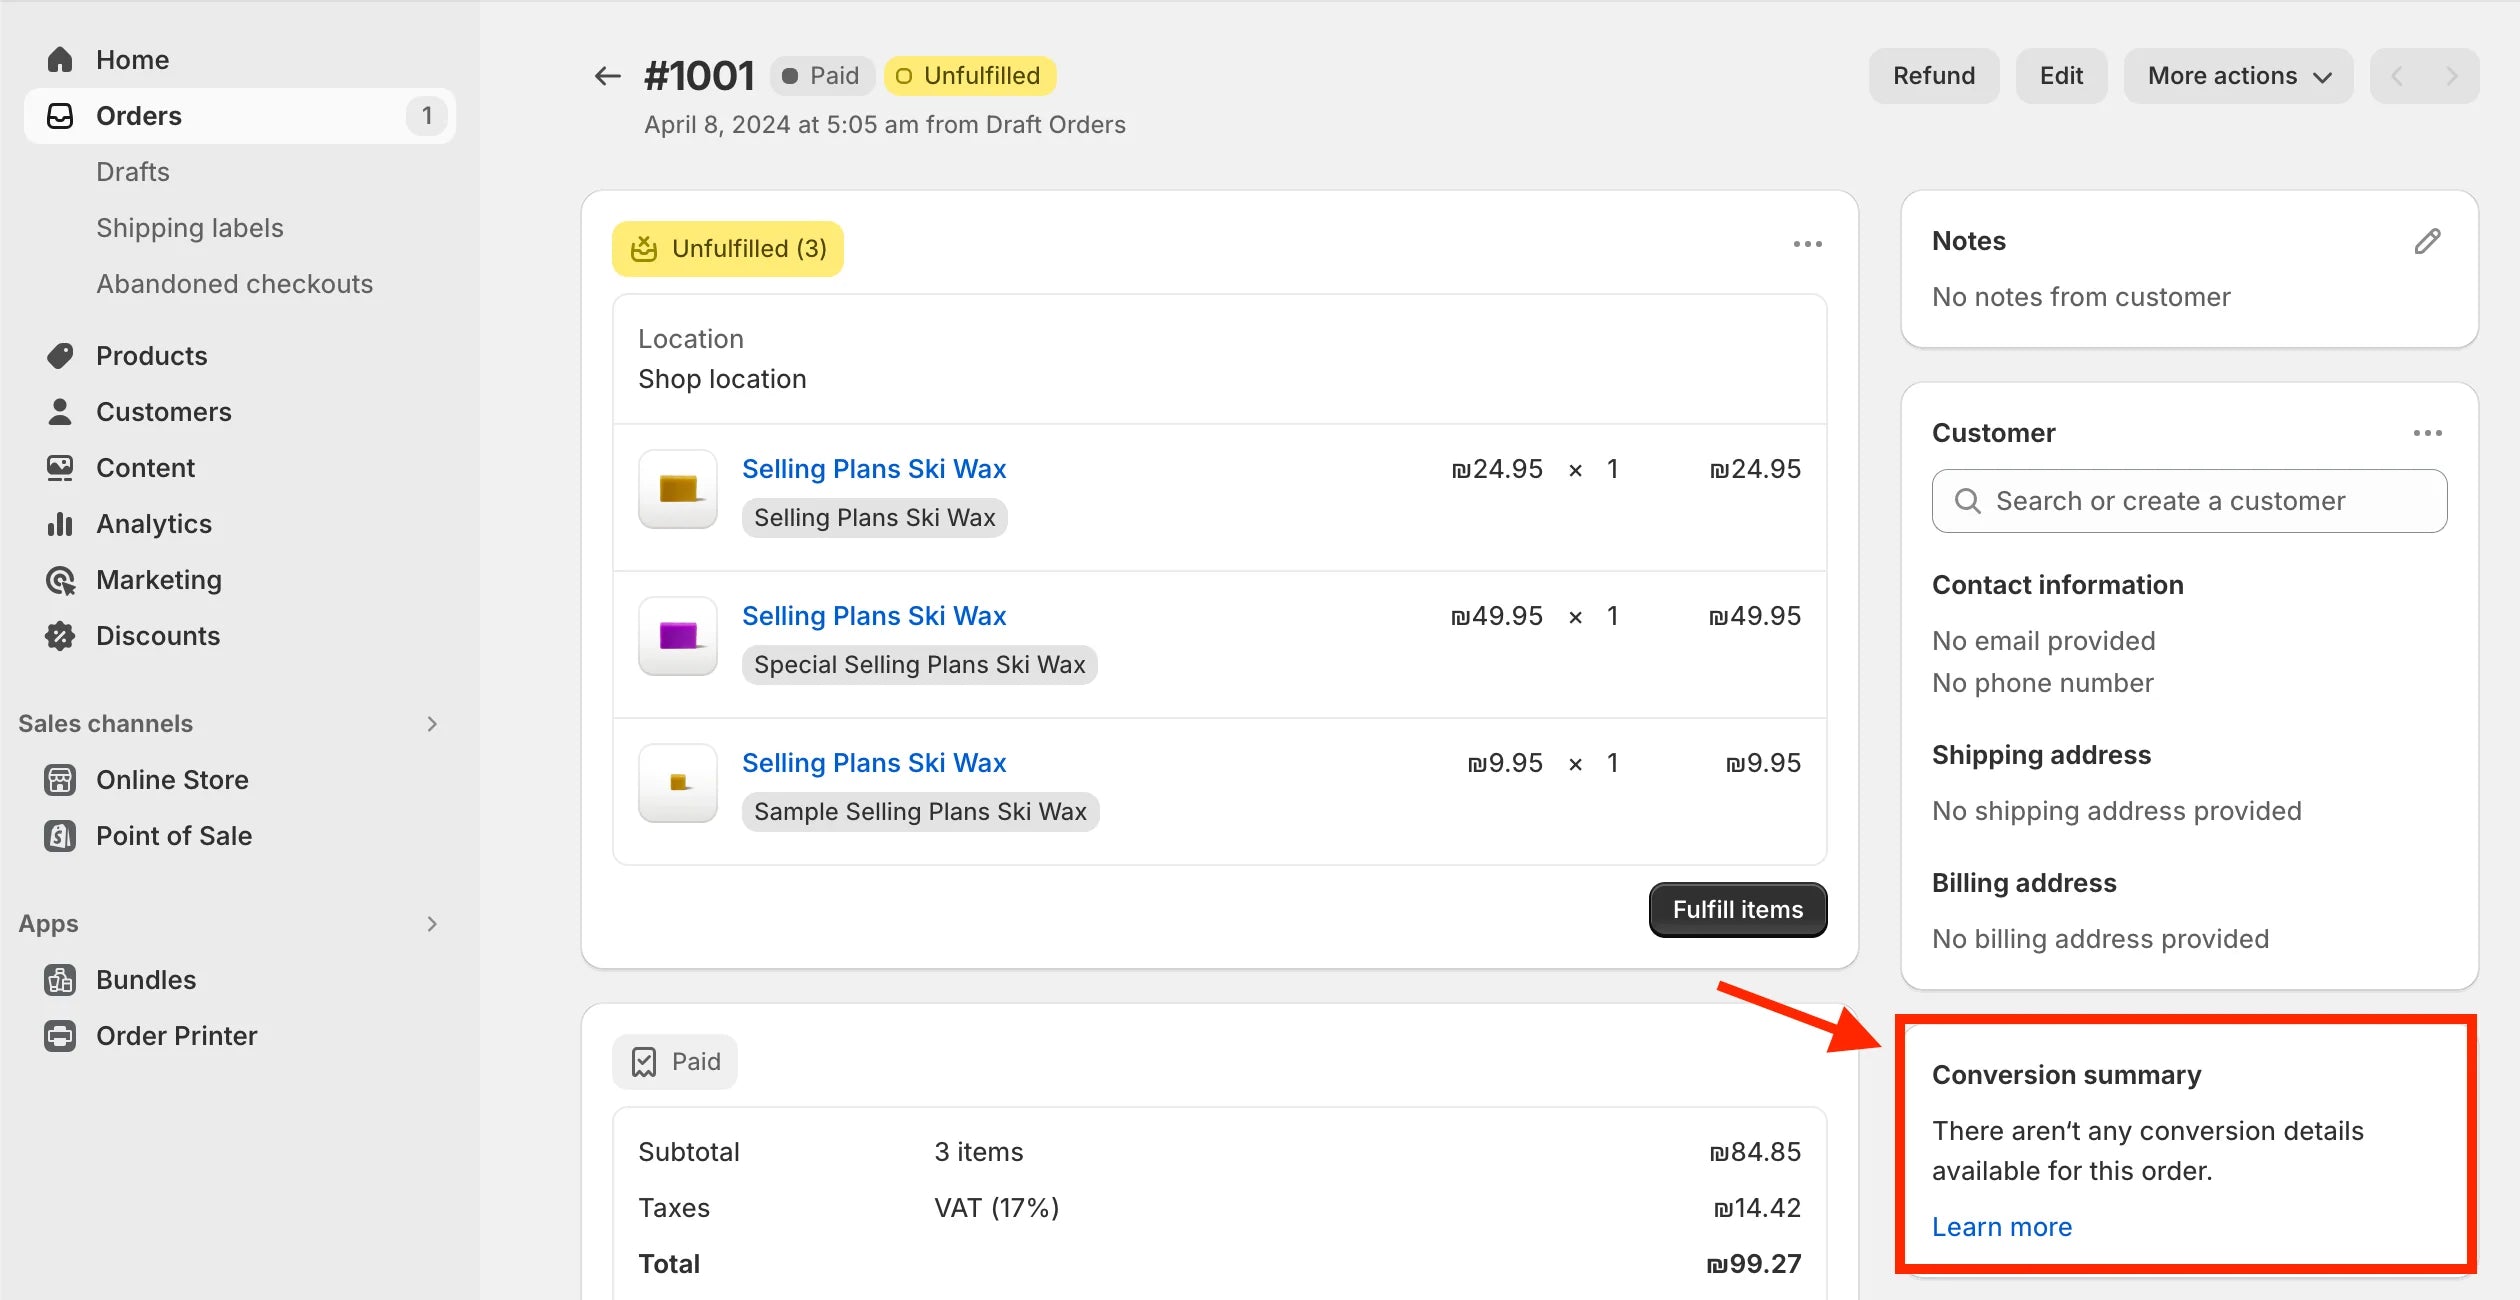Open the Content sidebar icon
This screenshot has width=2520, height=1300.
pyautogui.click(x=60, y=467)
